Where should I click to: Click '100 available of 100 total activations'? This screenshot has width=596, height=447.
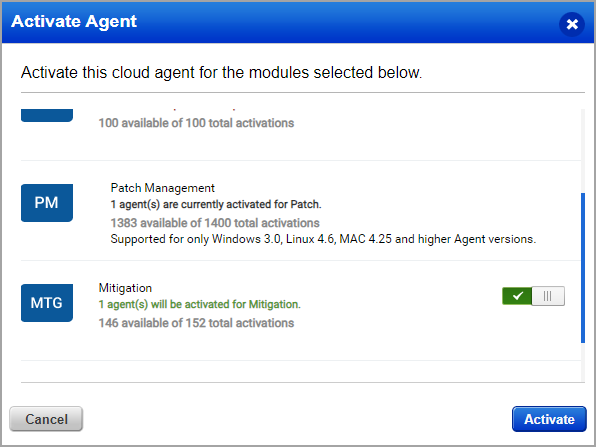pos(196,123)
